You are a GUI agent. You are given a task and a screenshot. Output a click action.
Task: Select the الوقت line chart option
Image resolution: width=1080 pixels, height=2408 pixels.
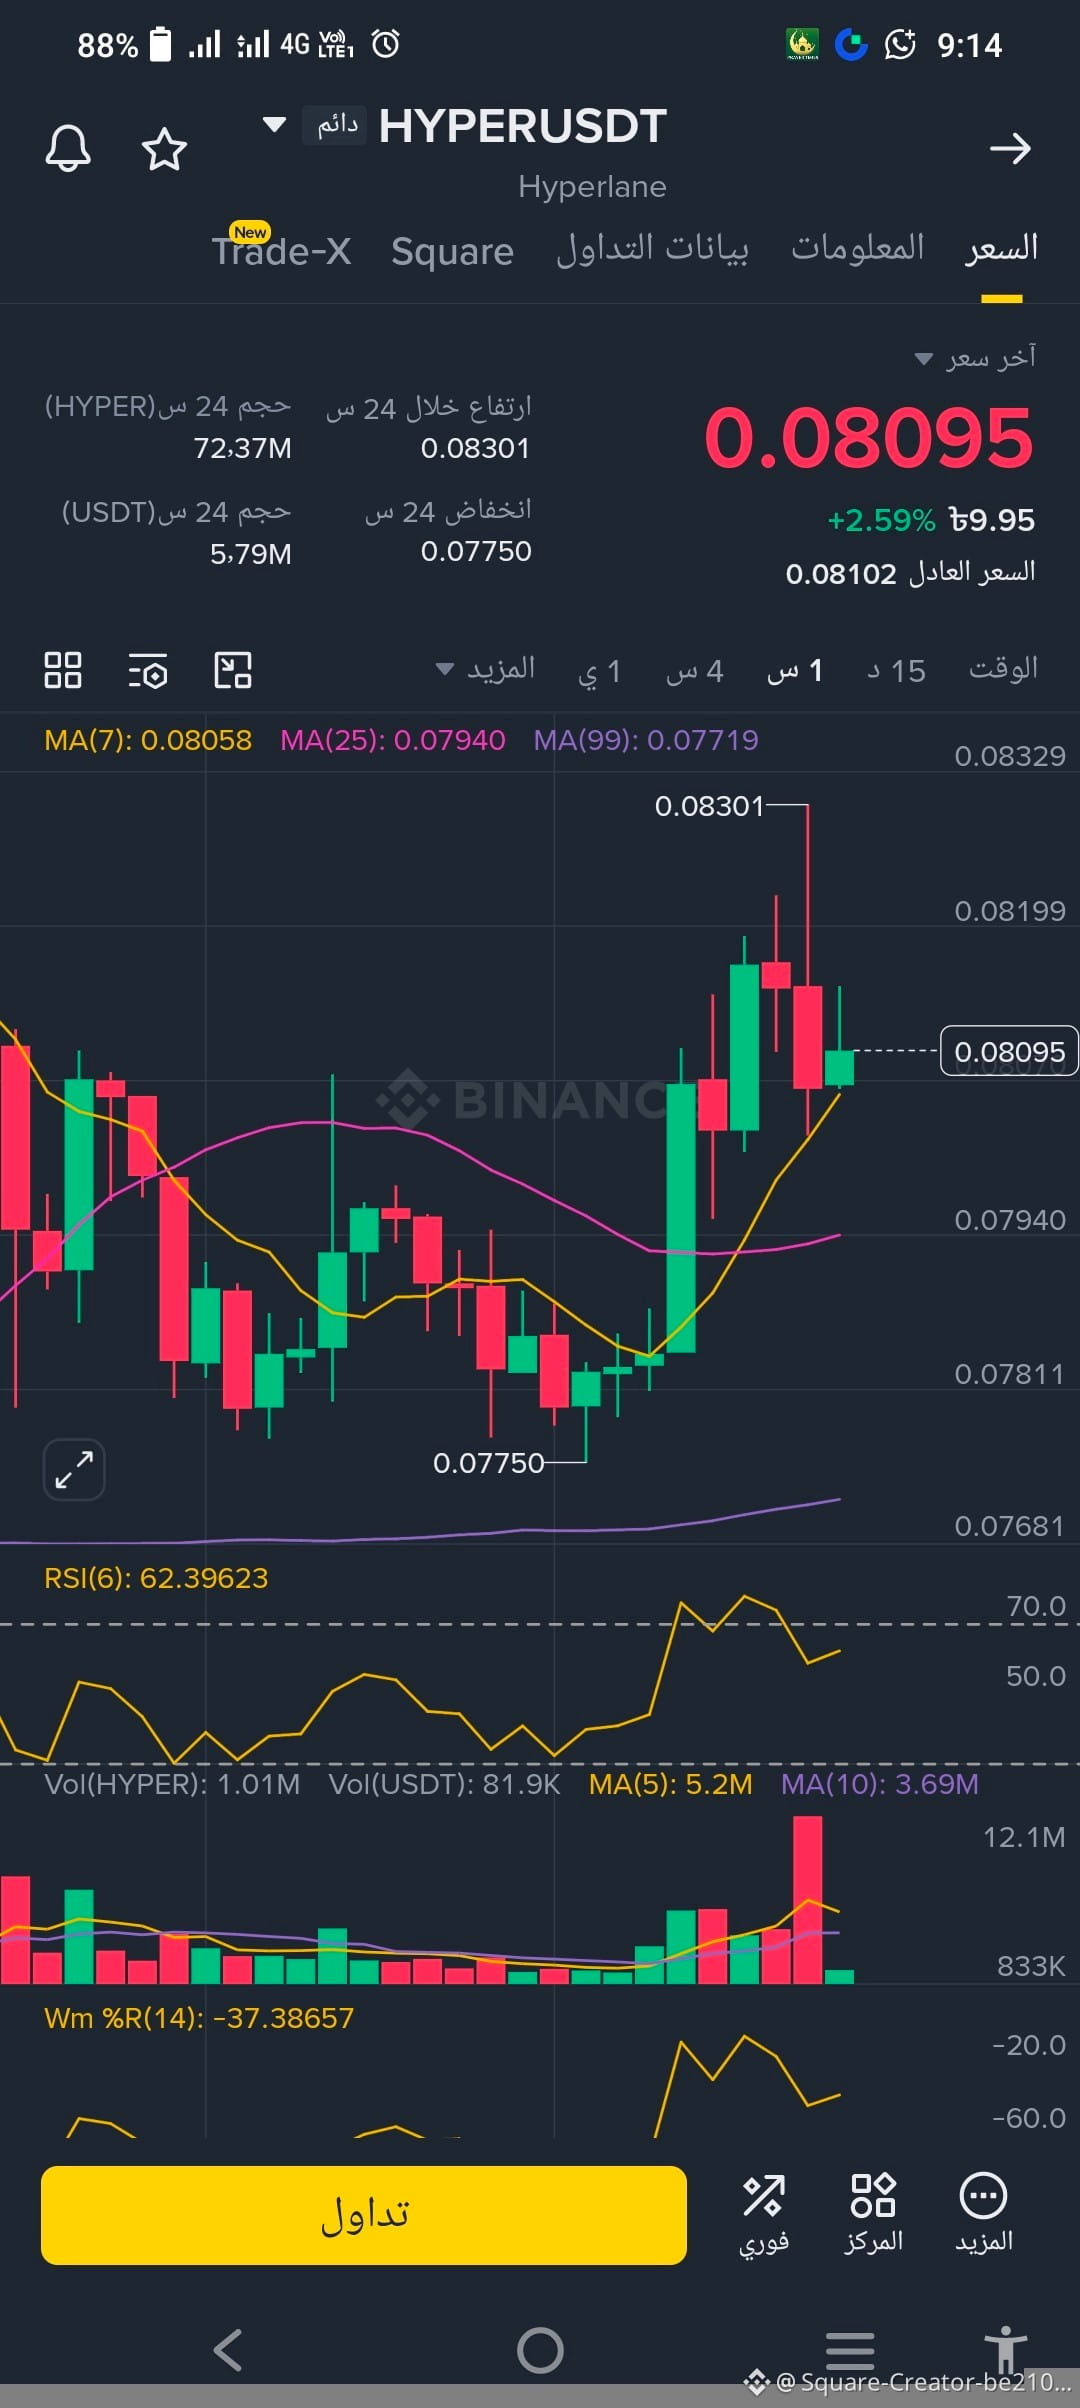pyautogui.click(x=1003, y=669)
